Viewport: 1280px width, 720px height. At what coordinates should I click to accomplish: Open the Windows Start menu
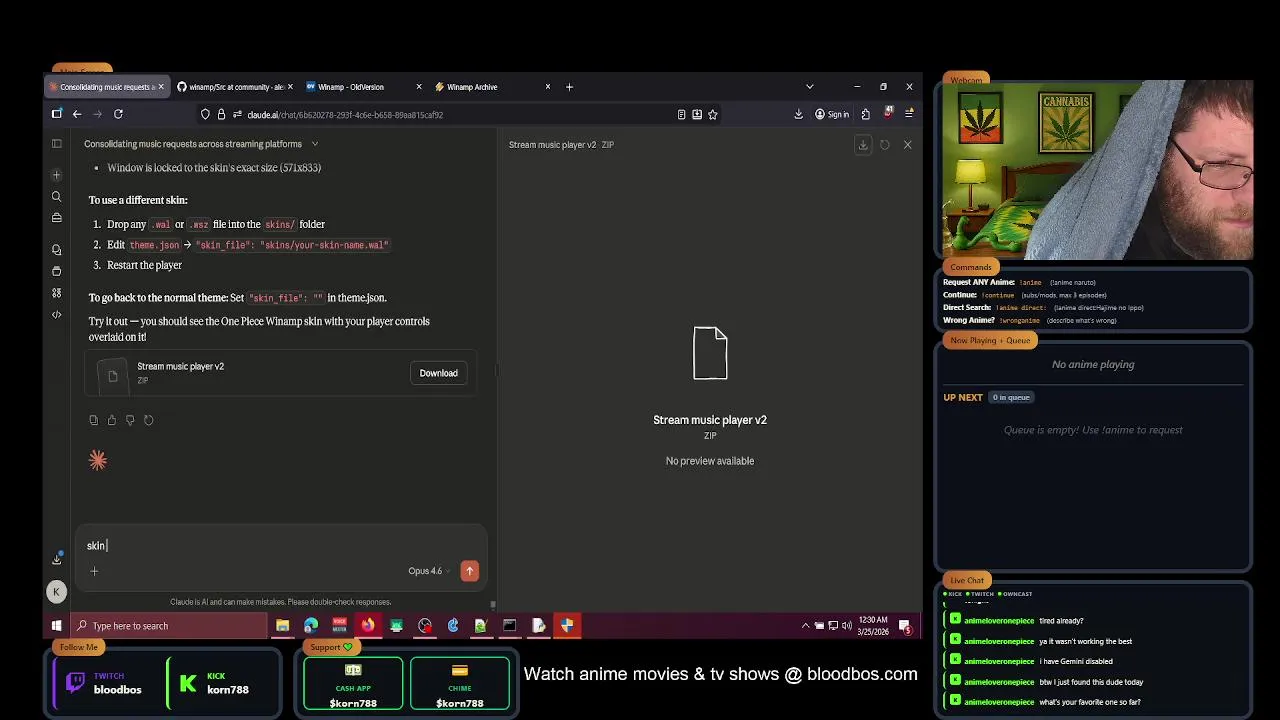pos(56,626)
